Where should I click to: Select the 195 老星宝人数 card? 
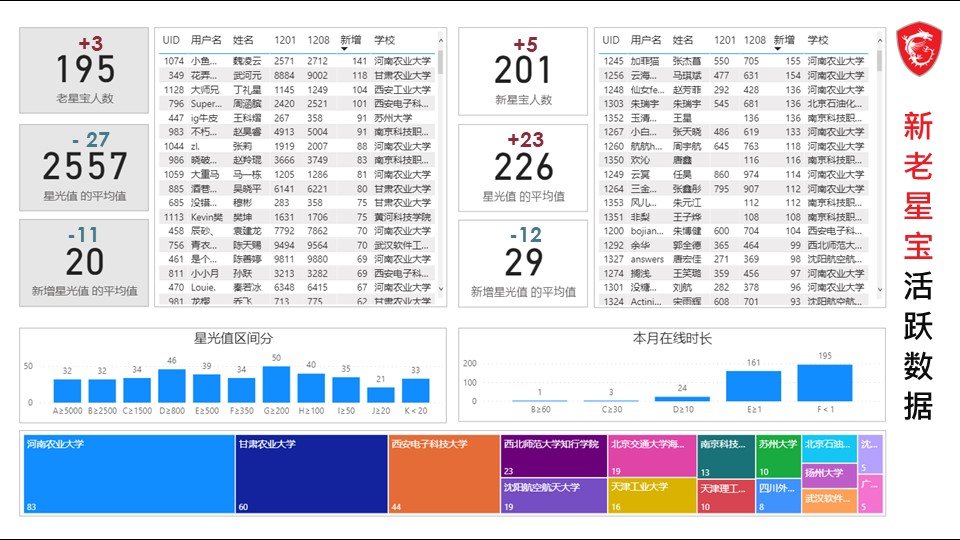(x=84, y=70)
